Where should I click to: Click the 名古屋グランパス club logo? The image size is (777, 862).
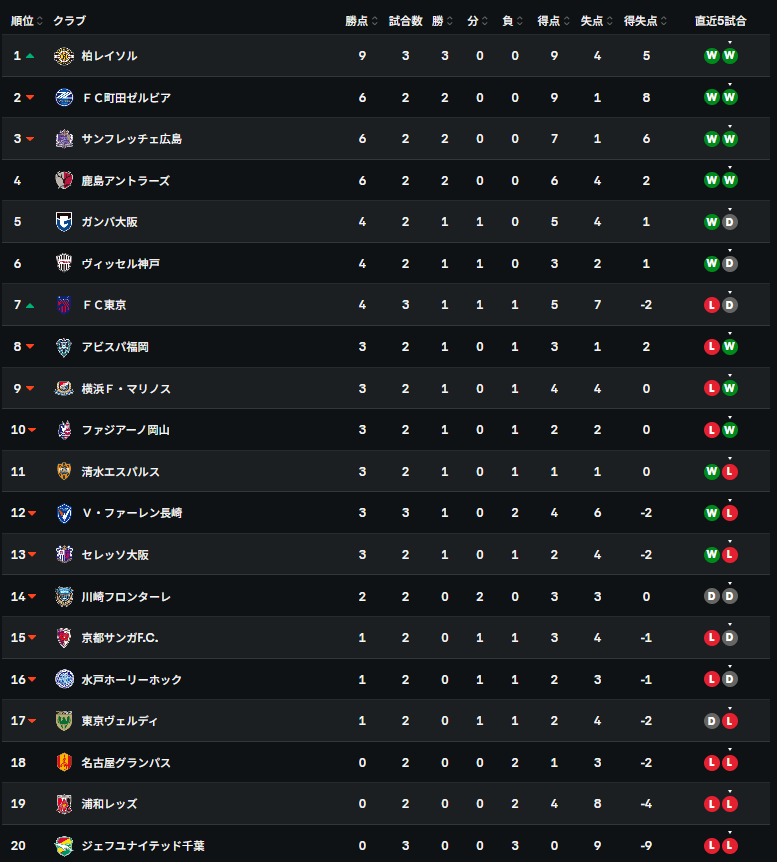pyautogui.click(x=64, y=762)
